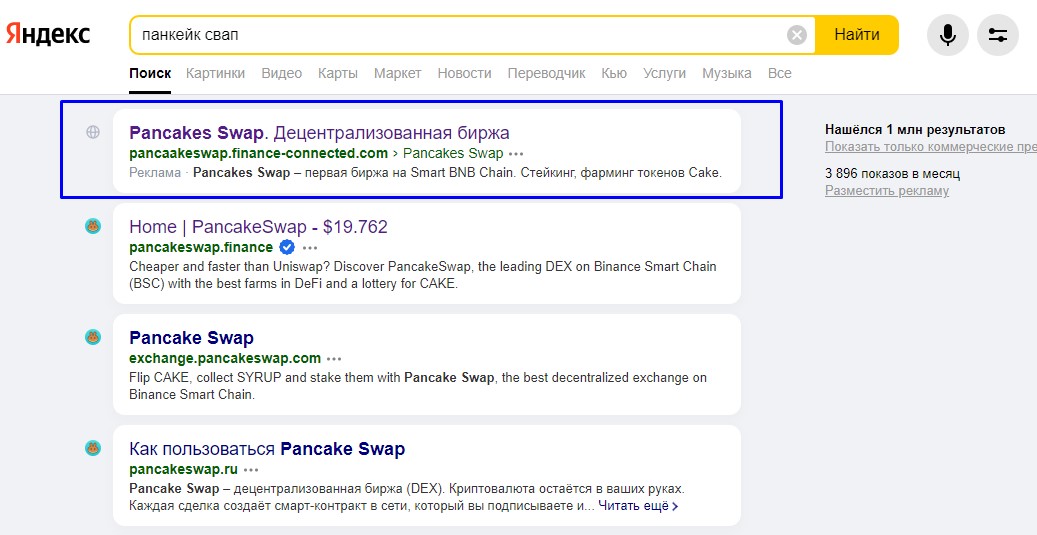Open the Услуги tab

(664, 73)
